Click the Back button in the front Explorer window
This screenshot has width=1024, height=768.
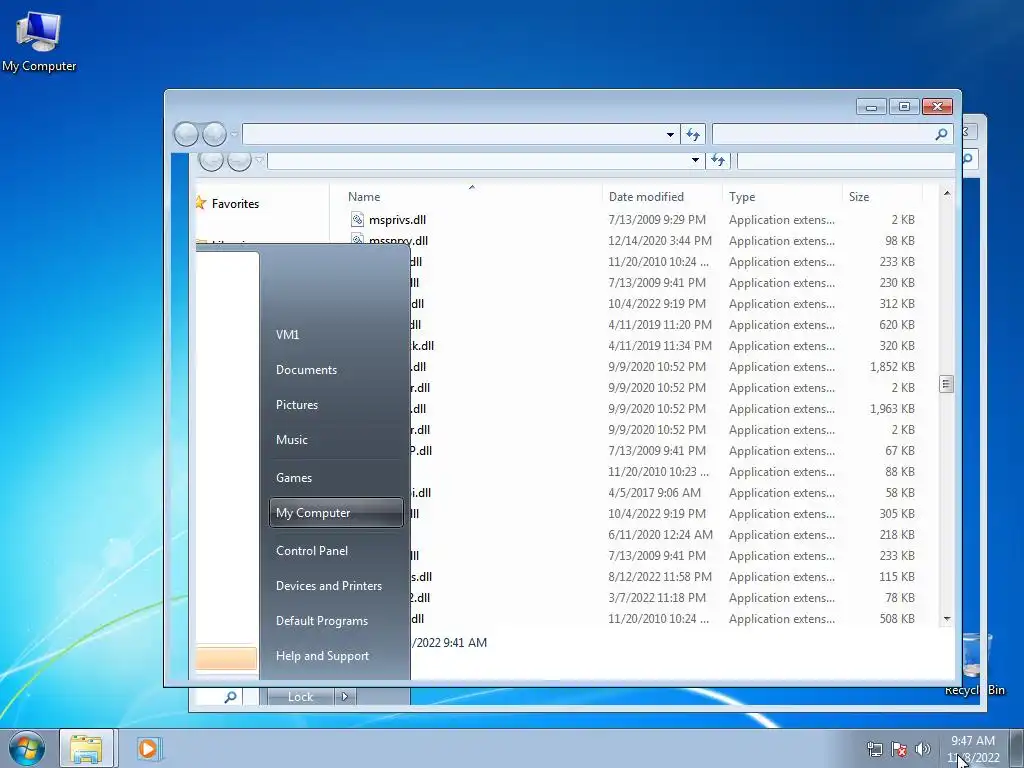(x=186, y=135)
